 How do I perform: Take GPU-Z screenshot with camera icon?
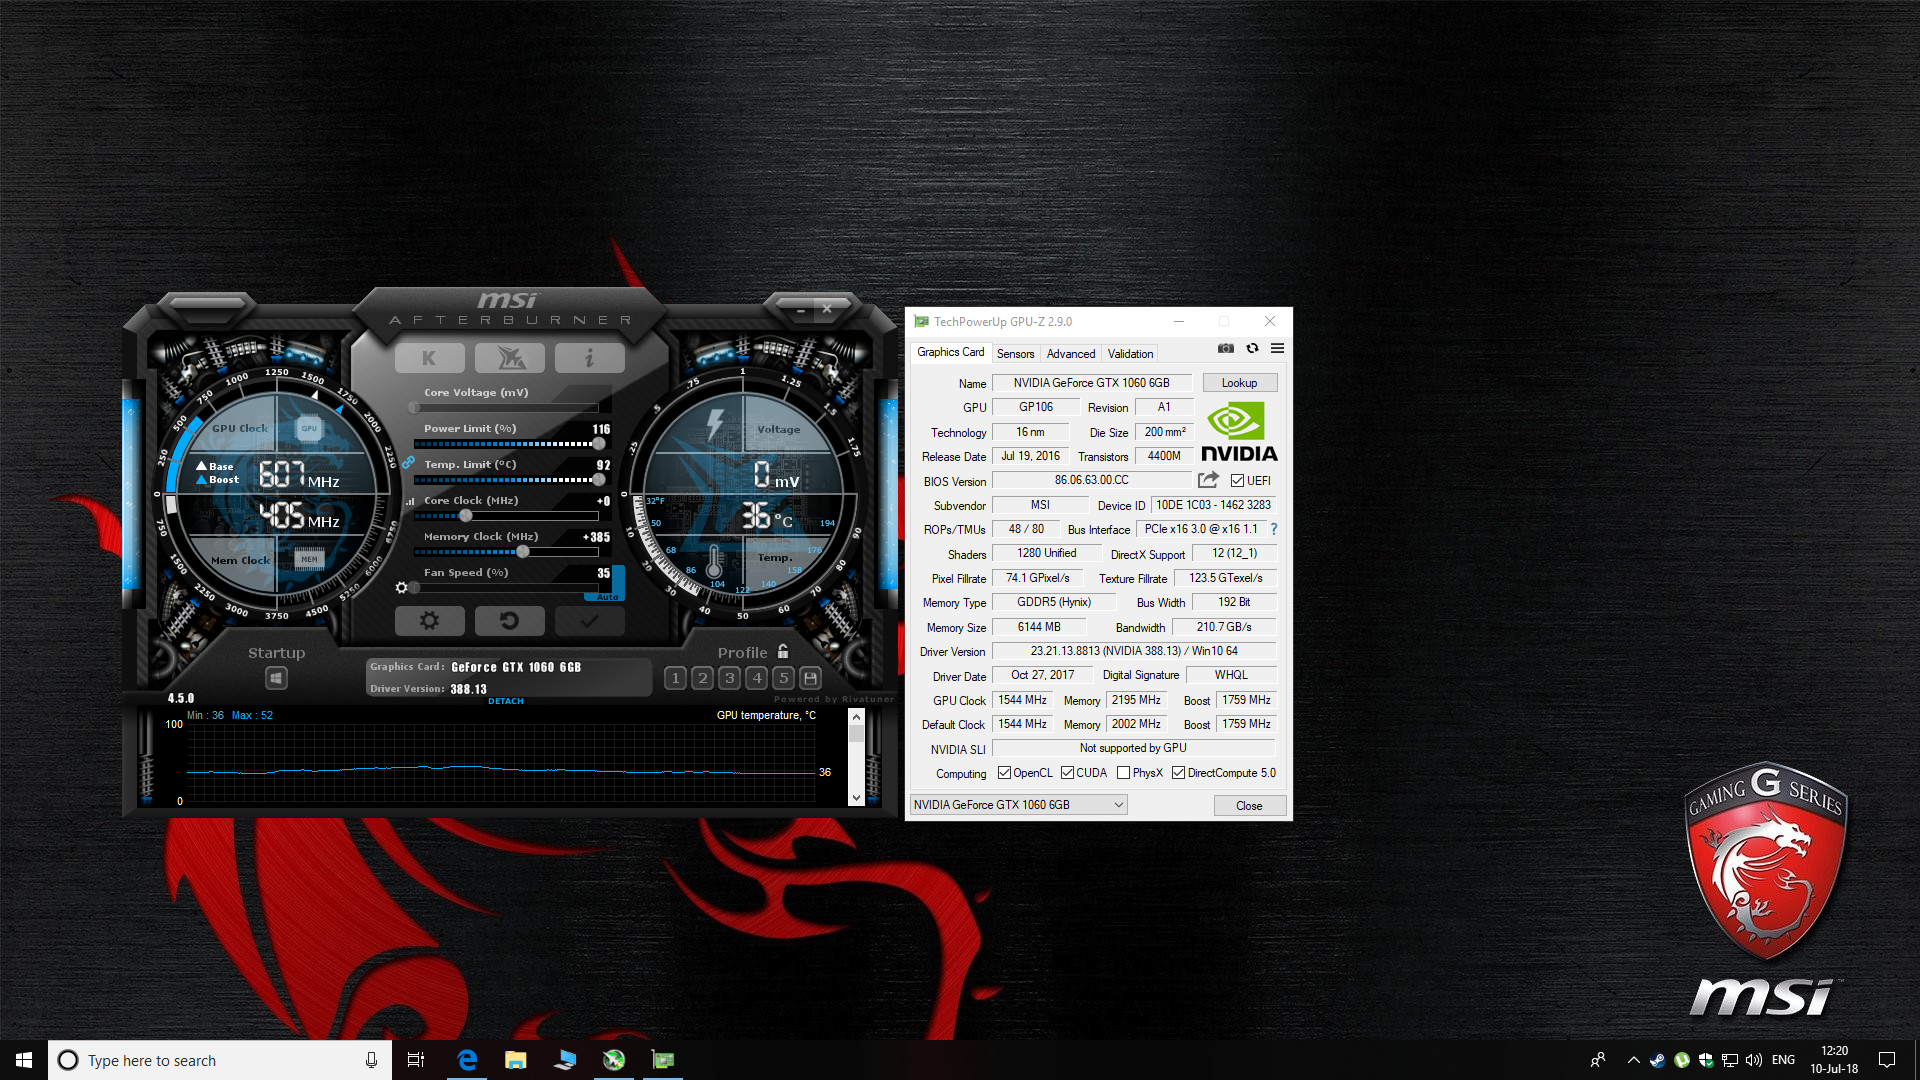click(1225, 348)
